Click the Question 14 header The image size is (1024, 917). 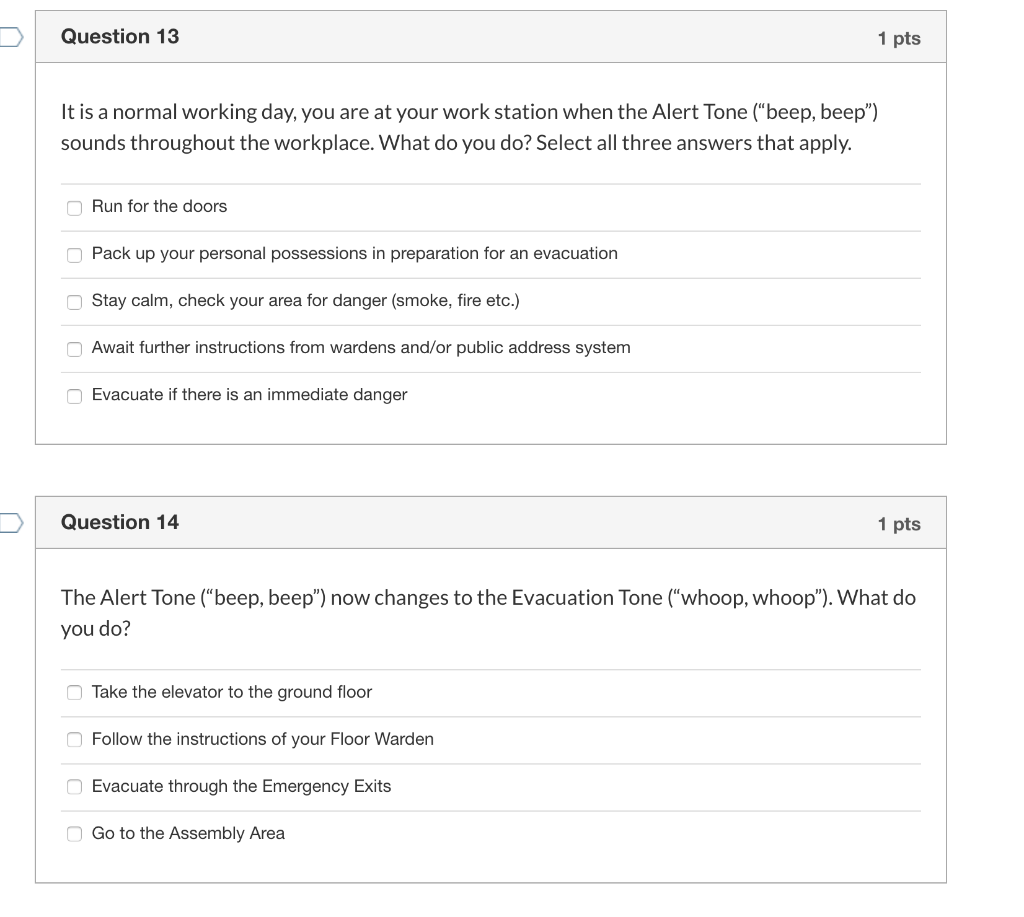(120, 522)
